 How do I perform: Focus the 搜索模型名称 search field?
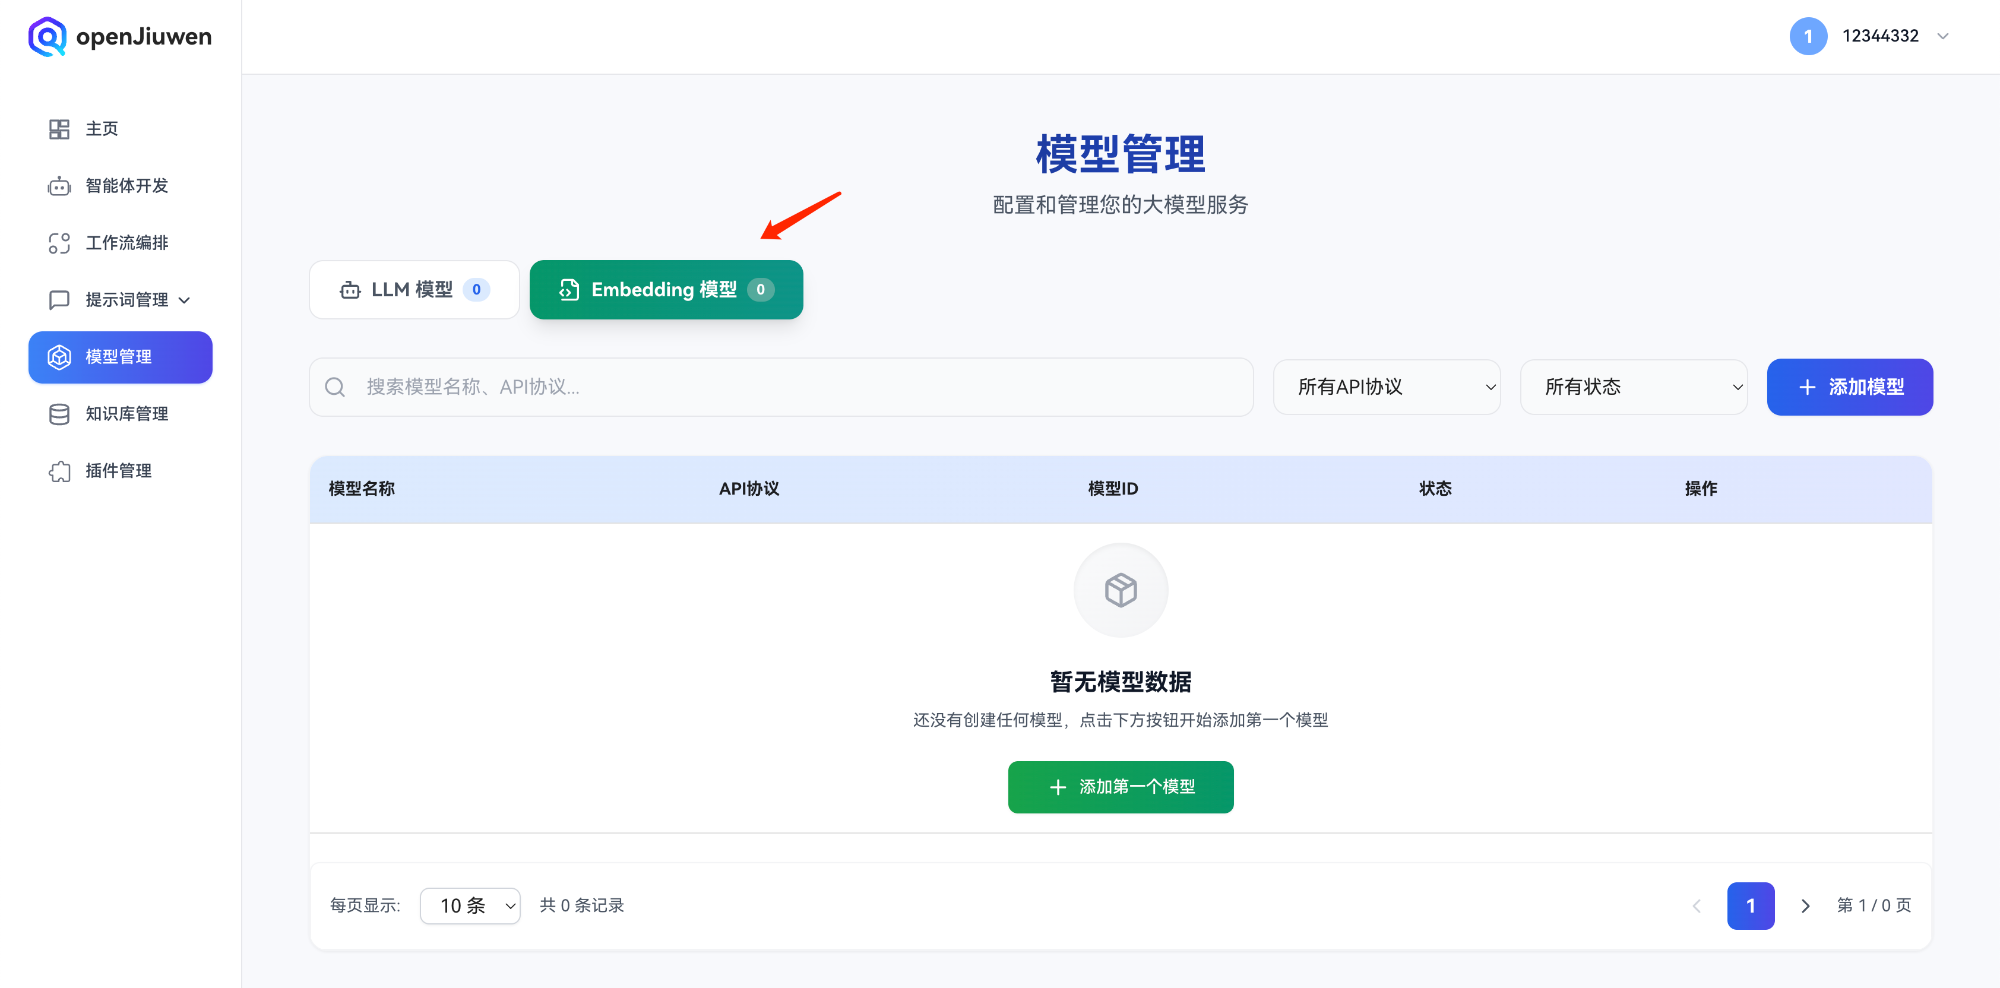(781, 387)
